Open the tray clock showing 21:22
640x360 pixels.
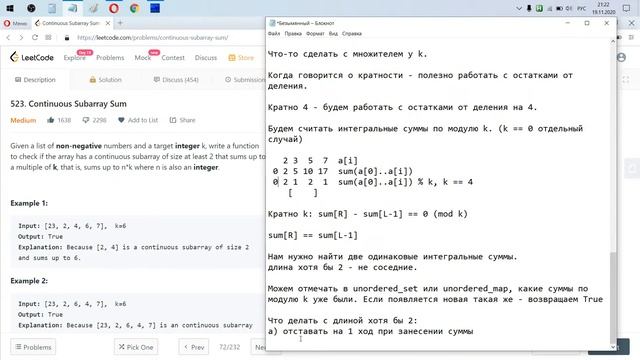[603, 8]
